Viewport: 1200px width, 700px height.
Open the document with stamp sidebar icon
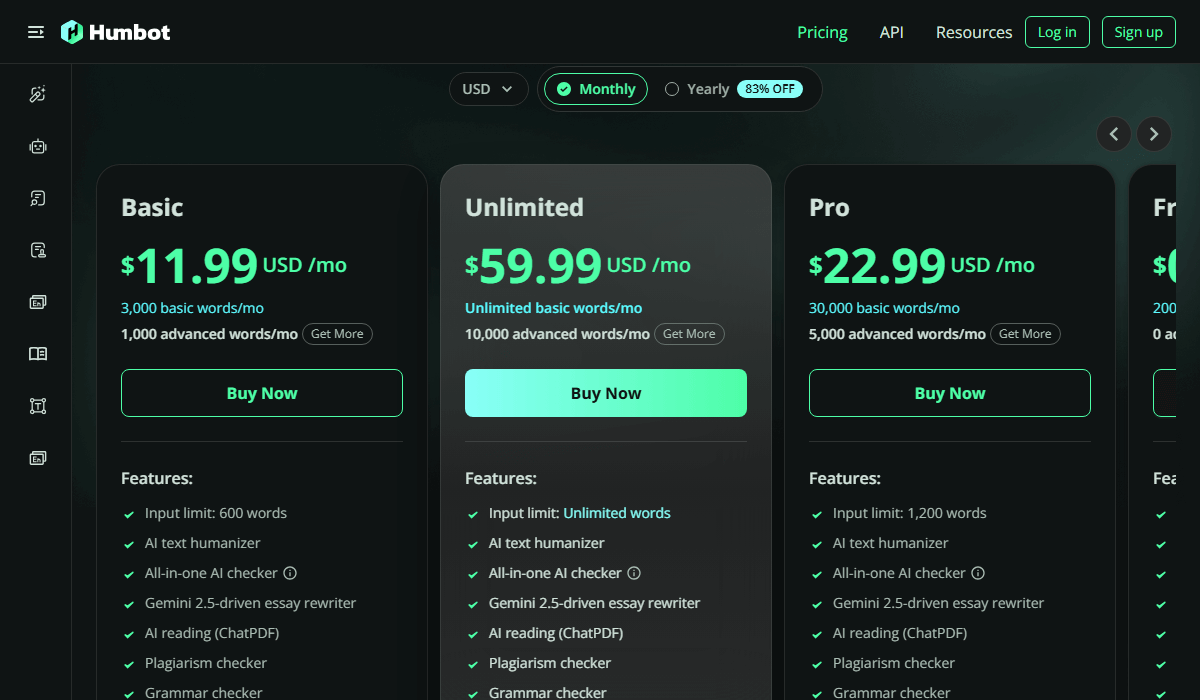(38, 250)
